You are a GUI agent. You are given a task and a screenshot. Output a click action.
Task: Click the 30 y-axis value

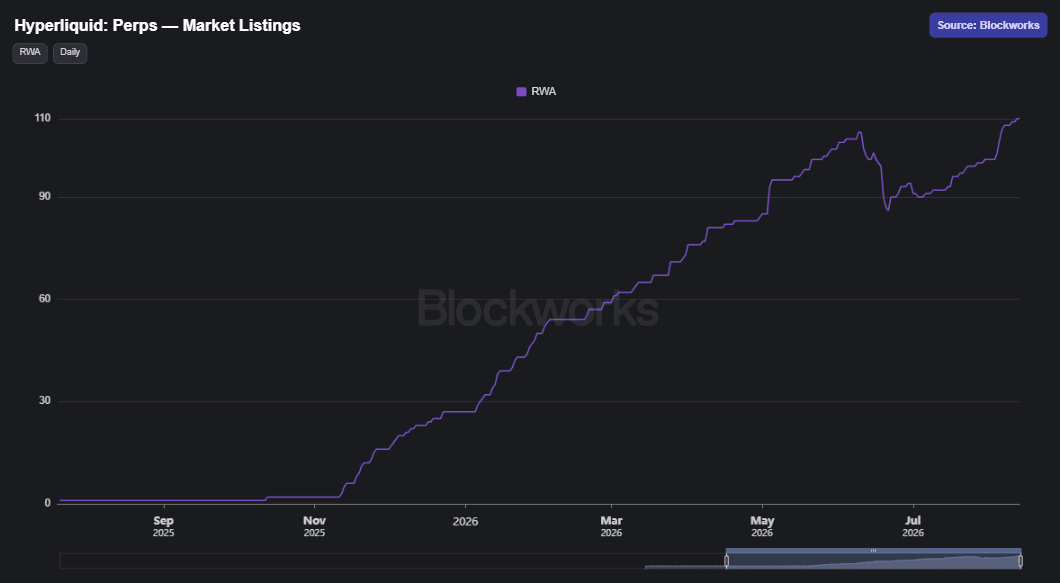coord(45,401)
